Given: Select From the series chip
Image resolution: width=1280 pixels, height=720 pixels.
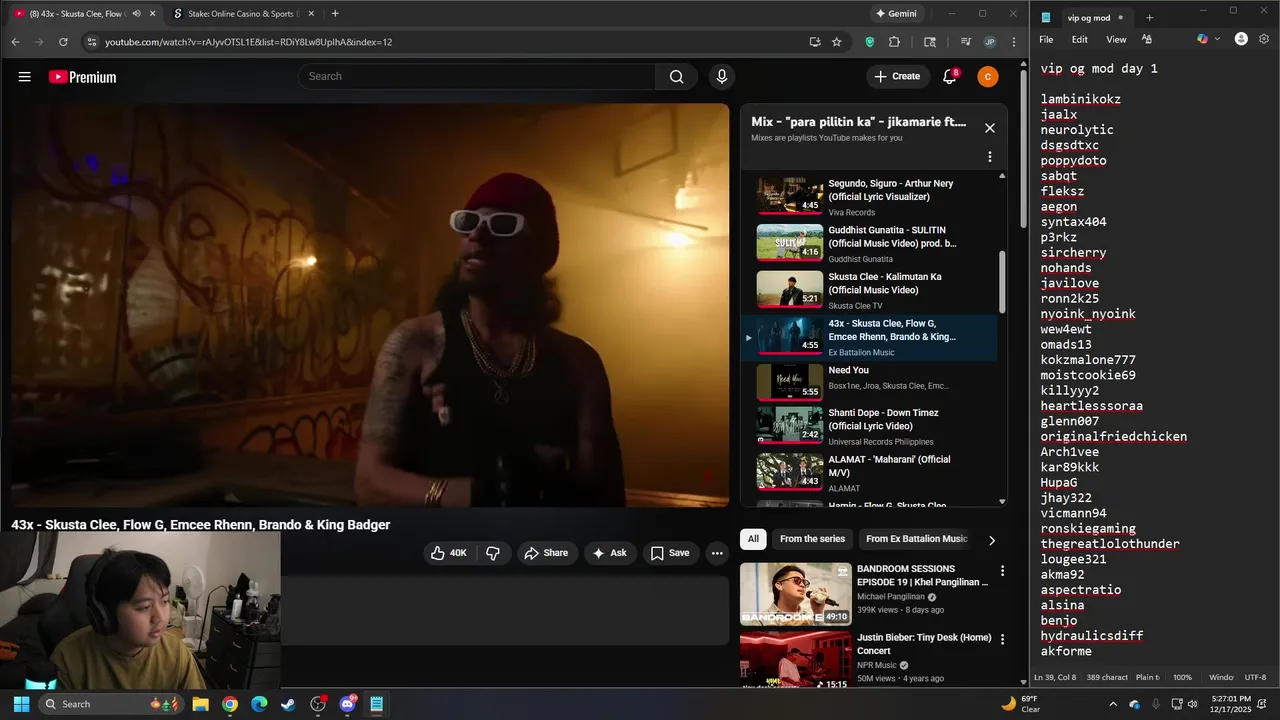Looking at the screenshot, I should (812, 539).
